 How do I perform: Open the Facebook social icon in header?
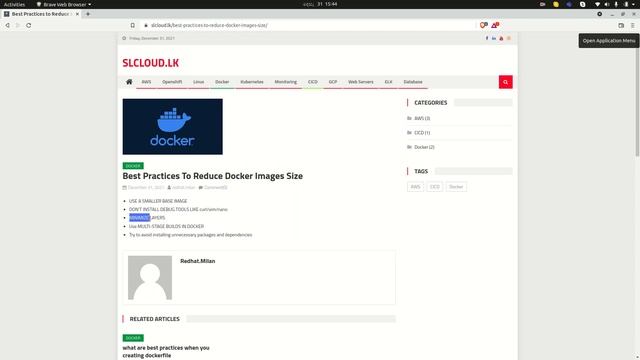click(487, 38)
